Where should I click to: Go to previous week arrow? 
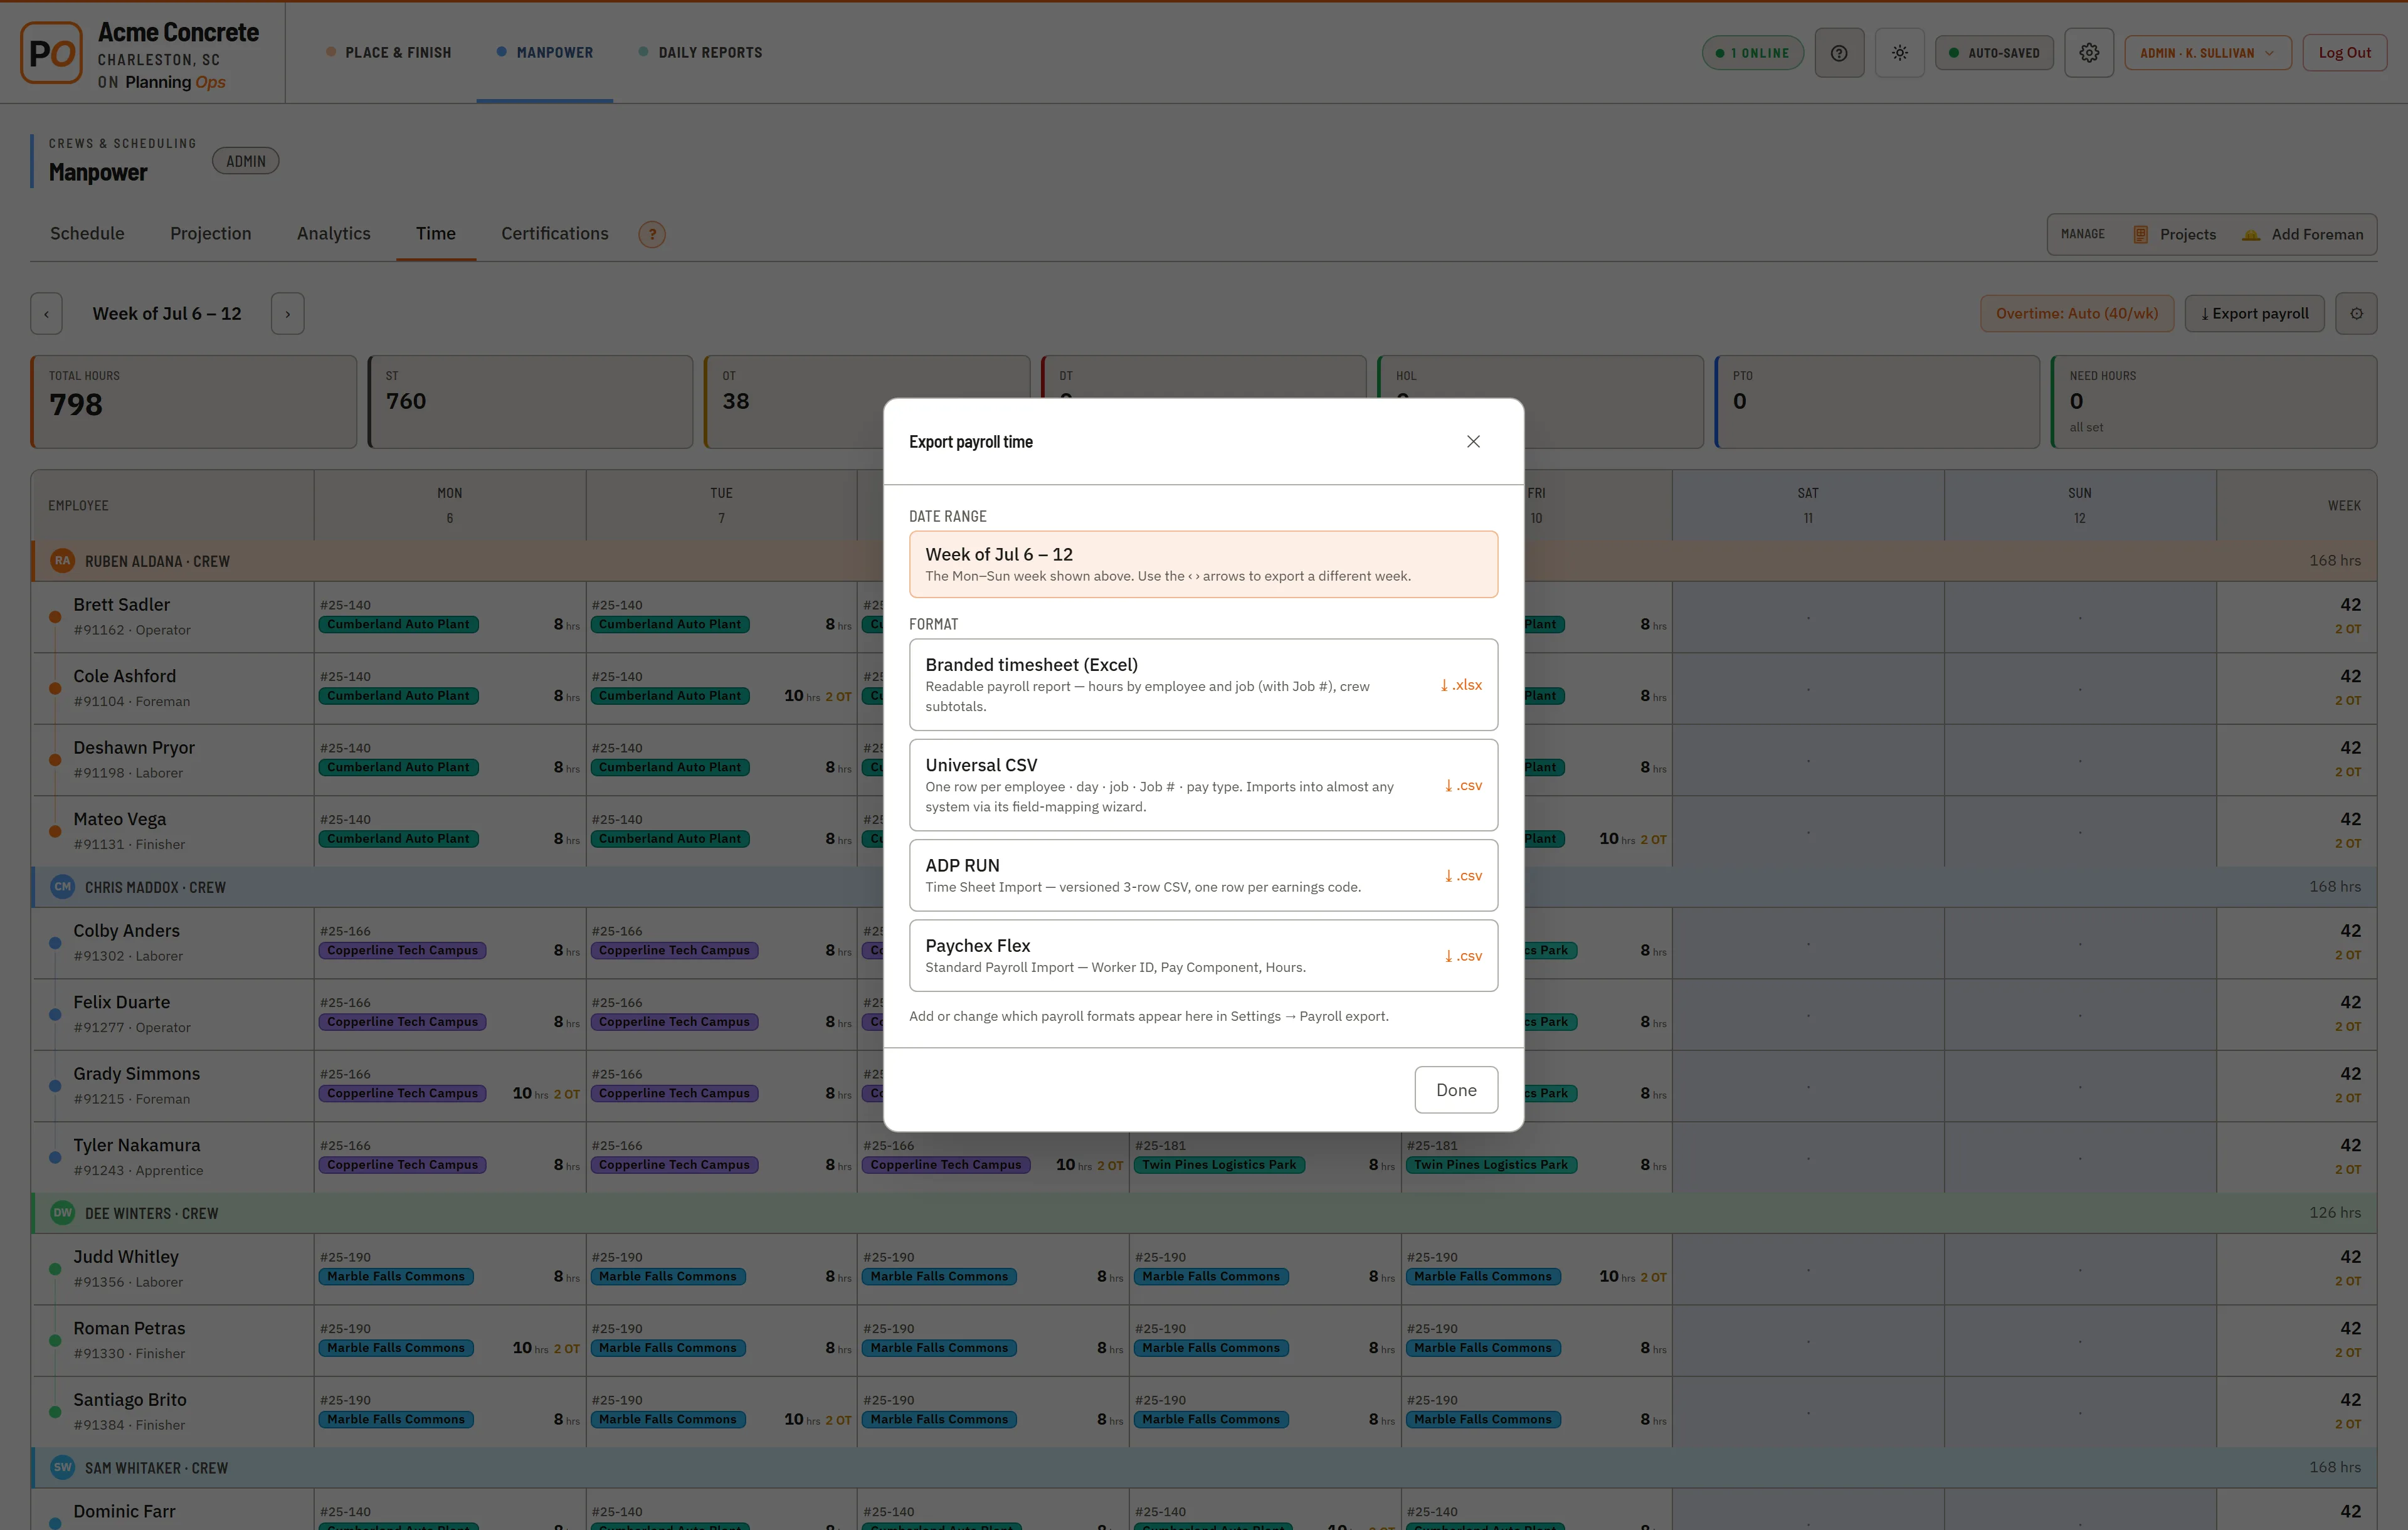click(x=46, y=313)
